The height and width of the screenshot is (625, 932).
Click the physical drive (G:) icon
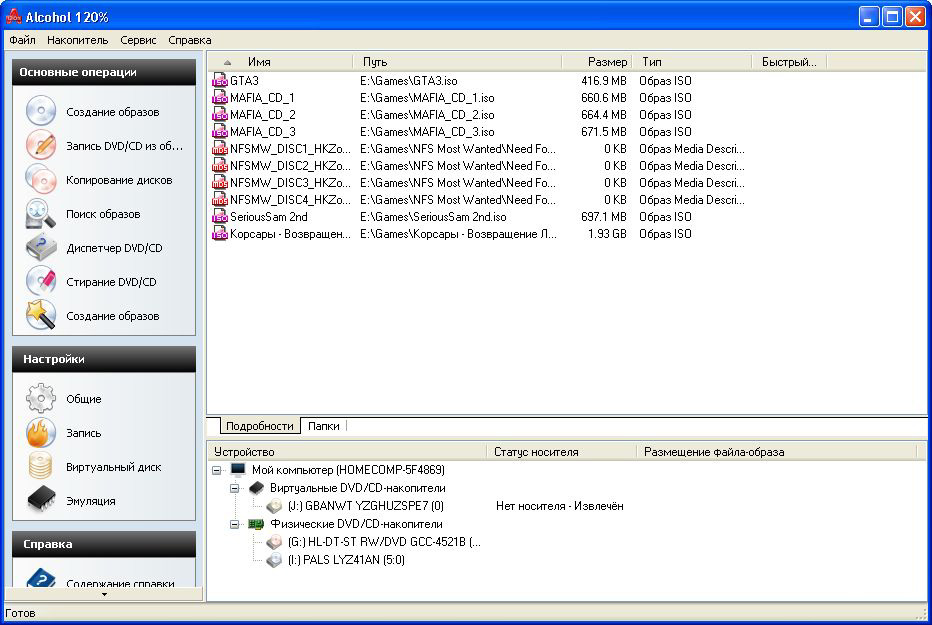click(x=274, y=542)
